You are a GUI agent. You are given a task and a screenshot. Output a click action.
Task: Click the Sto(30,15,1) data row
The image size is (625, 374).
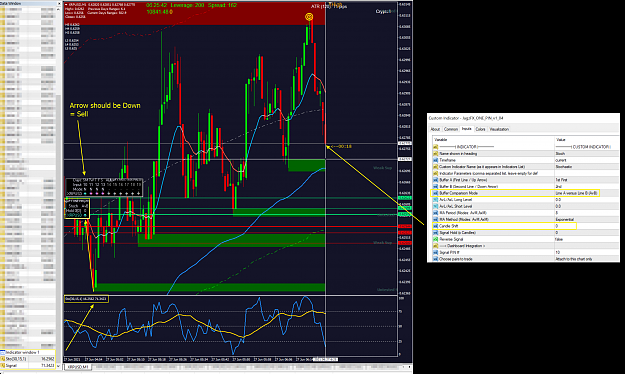[28, 359]
